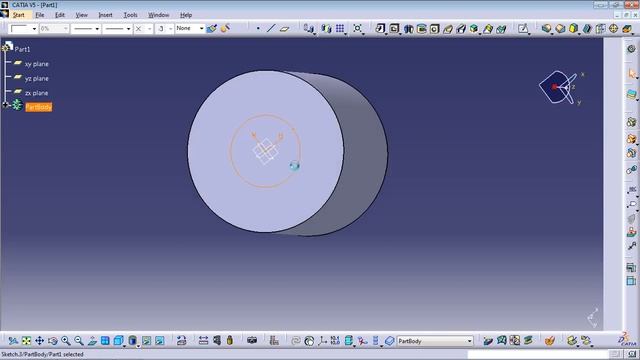Click the command input field in the status bar
The height and width of the screenshot is (360, 640).
pos(539,354)
